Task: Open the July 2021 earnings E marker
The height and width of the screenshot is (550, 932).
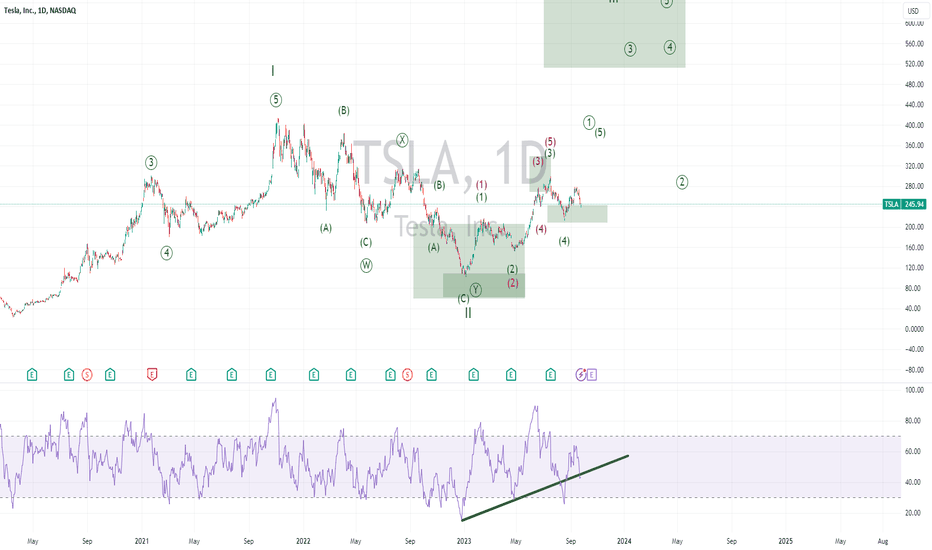Action: point(232,375)
